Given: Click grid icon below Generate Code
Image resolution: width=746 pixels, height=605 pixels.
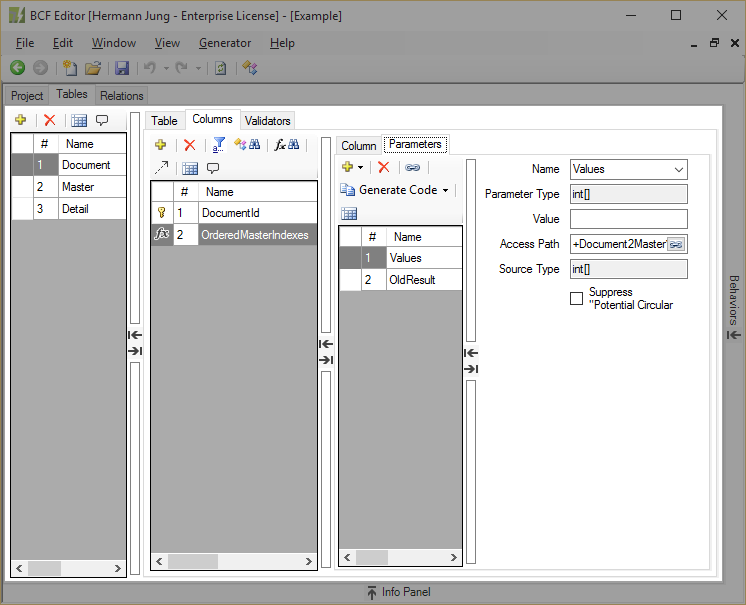Looking at the screenshot, I should point(349,214).
